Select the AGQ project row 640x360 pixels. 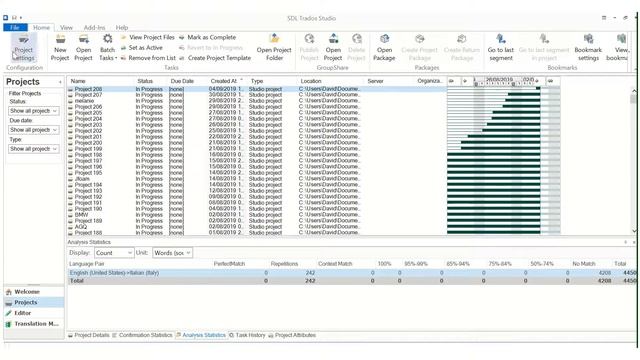257,227
